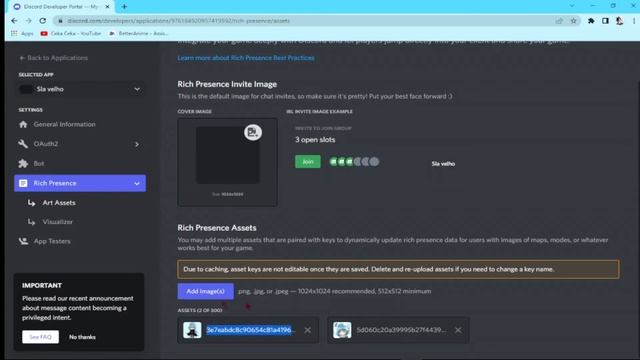Viewport: 640px width, 360px height.
Task: Delete the 3e7eabdc asset
Action: (308, 330)
